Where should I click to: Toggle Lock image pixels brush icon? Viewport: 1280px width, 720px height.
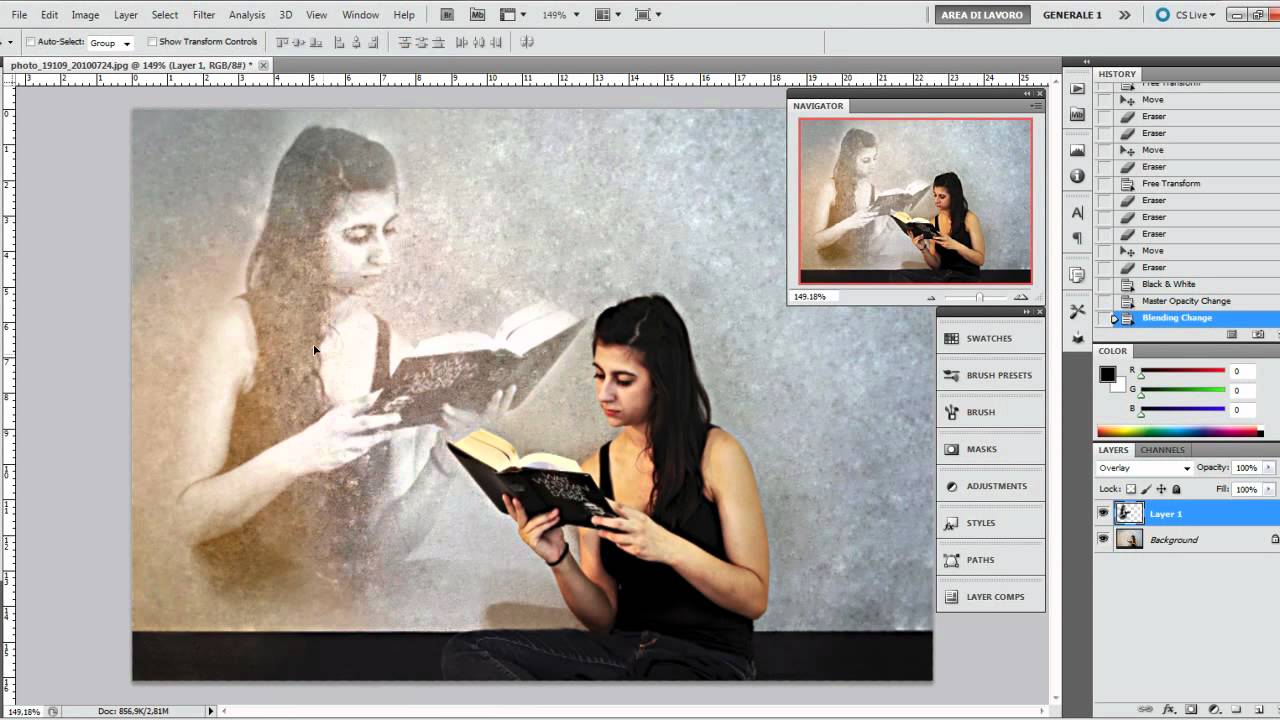point(1146,489)
